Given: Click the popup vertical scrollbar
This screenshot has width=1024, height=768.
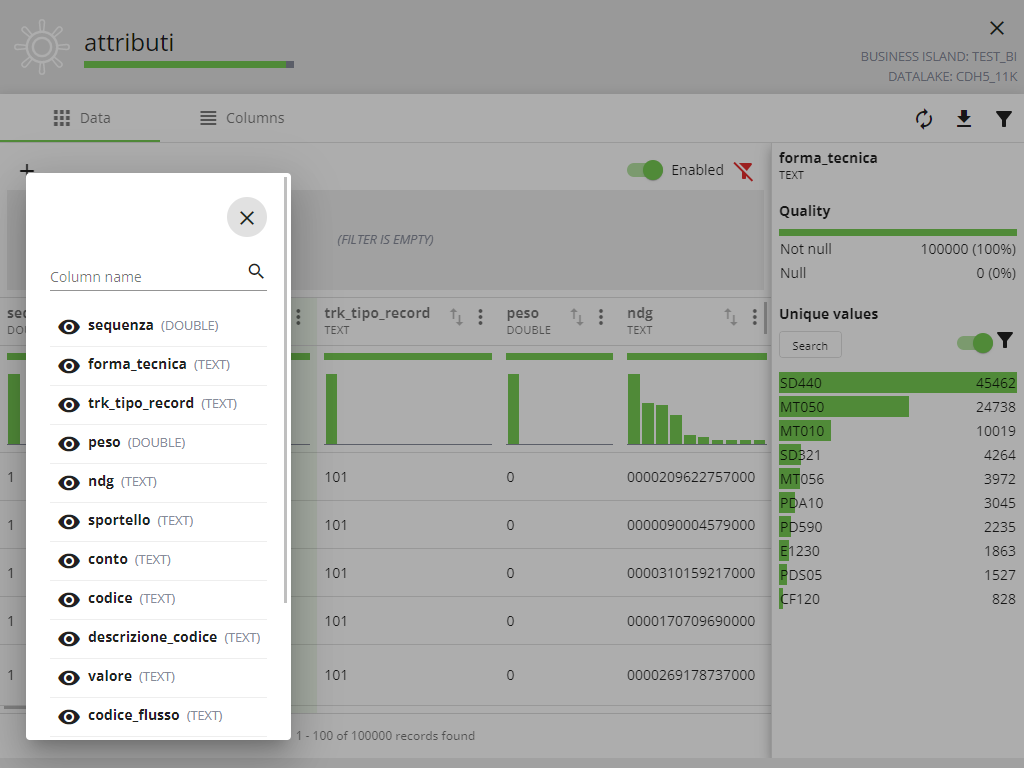Looking at the screenshot, I should click(285, 390).
